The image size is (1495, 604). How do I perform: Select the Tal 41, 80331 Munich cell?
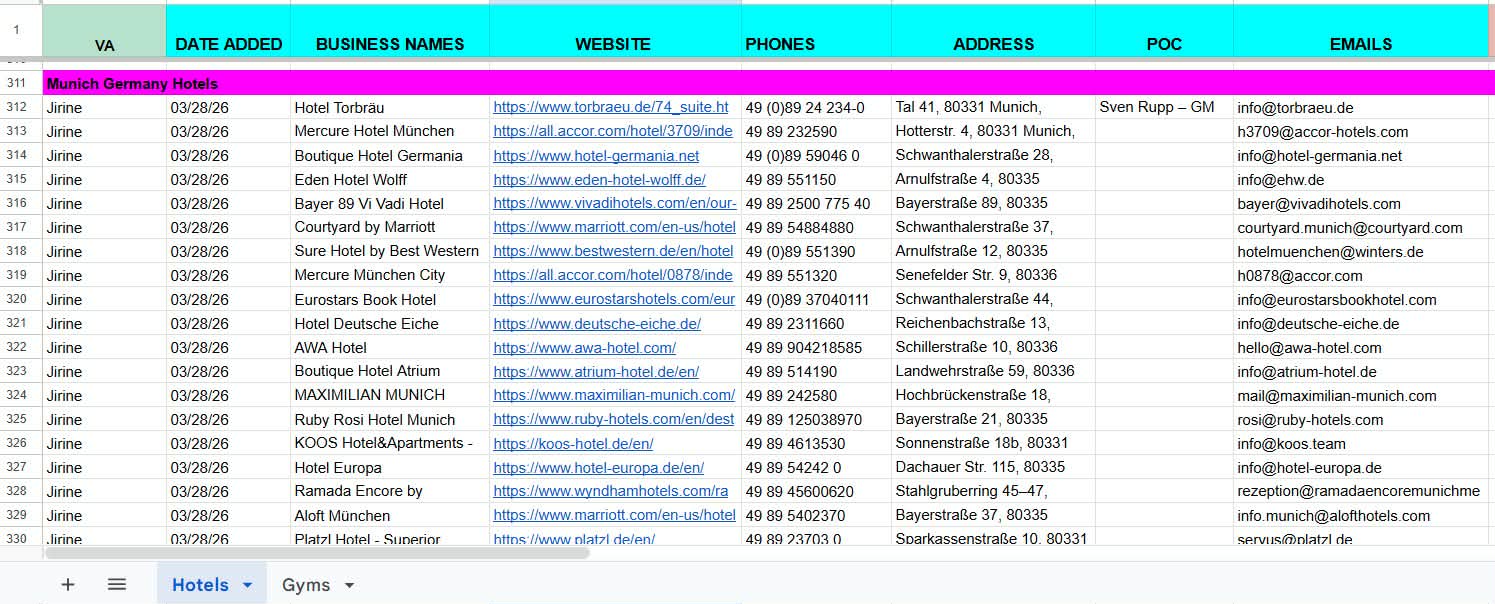click(993, 107)
